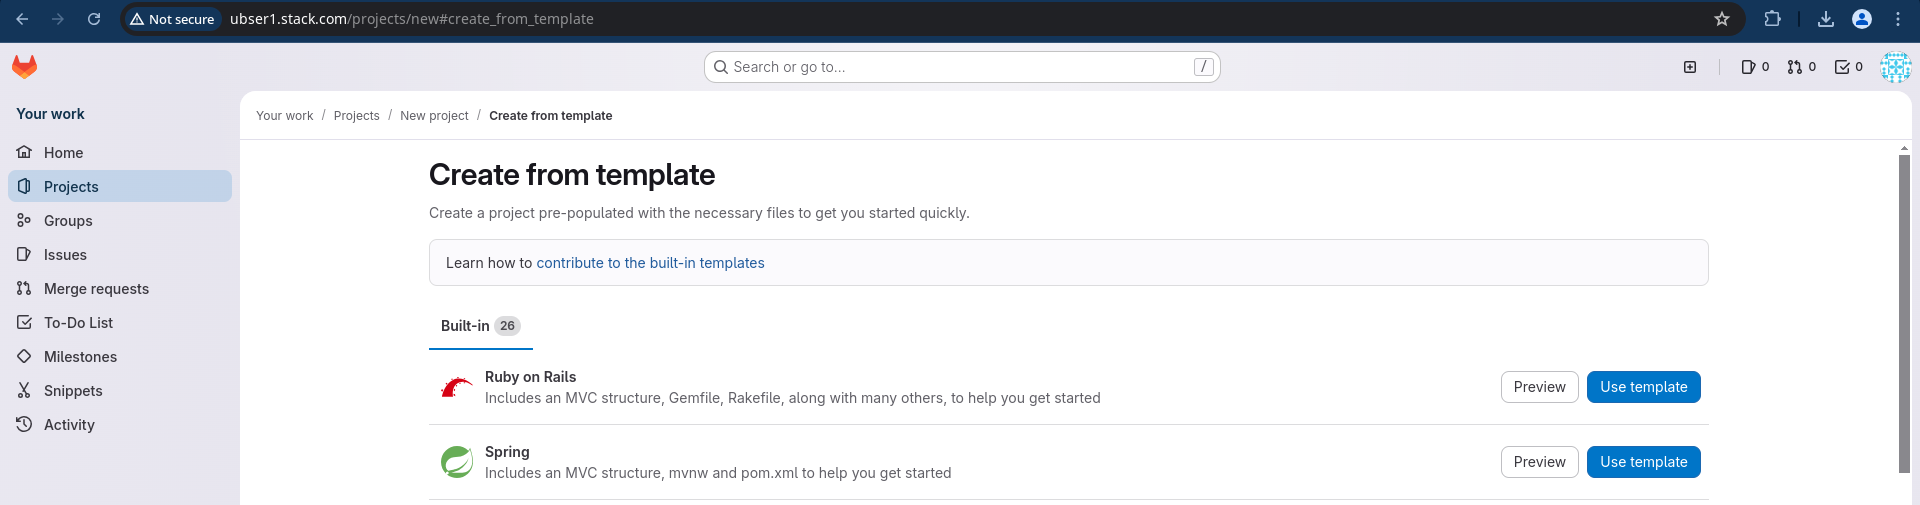Image resolution: width=1920 pixels, height=505 pixels.
Task: Open to-do items counter icon
Action: [x=1849, y=67]
